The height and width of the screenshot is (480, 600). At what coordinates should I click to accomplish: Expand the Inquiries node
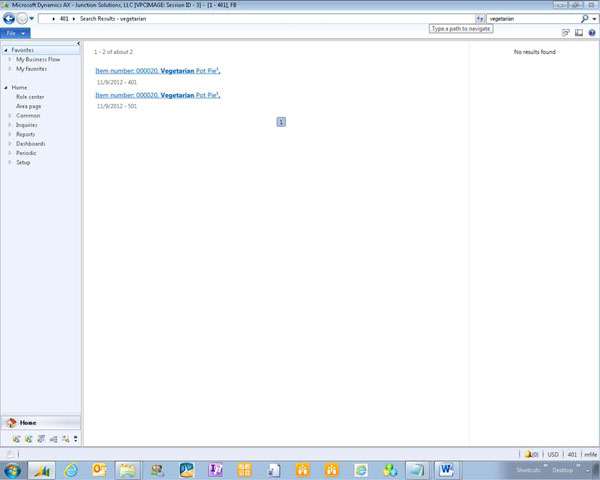(10, 125)
